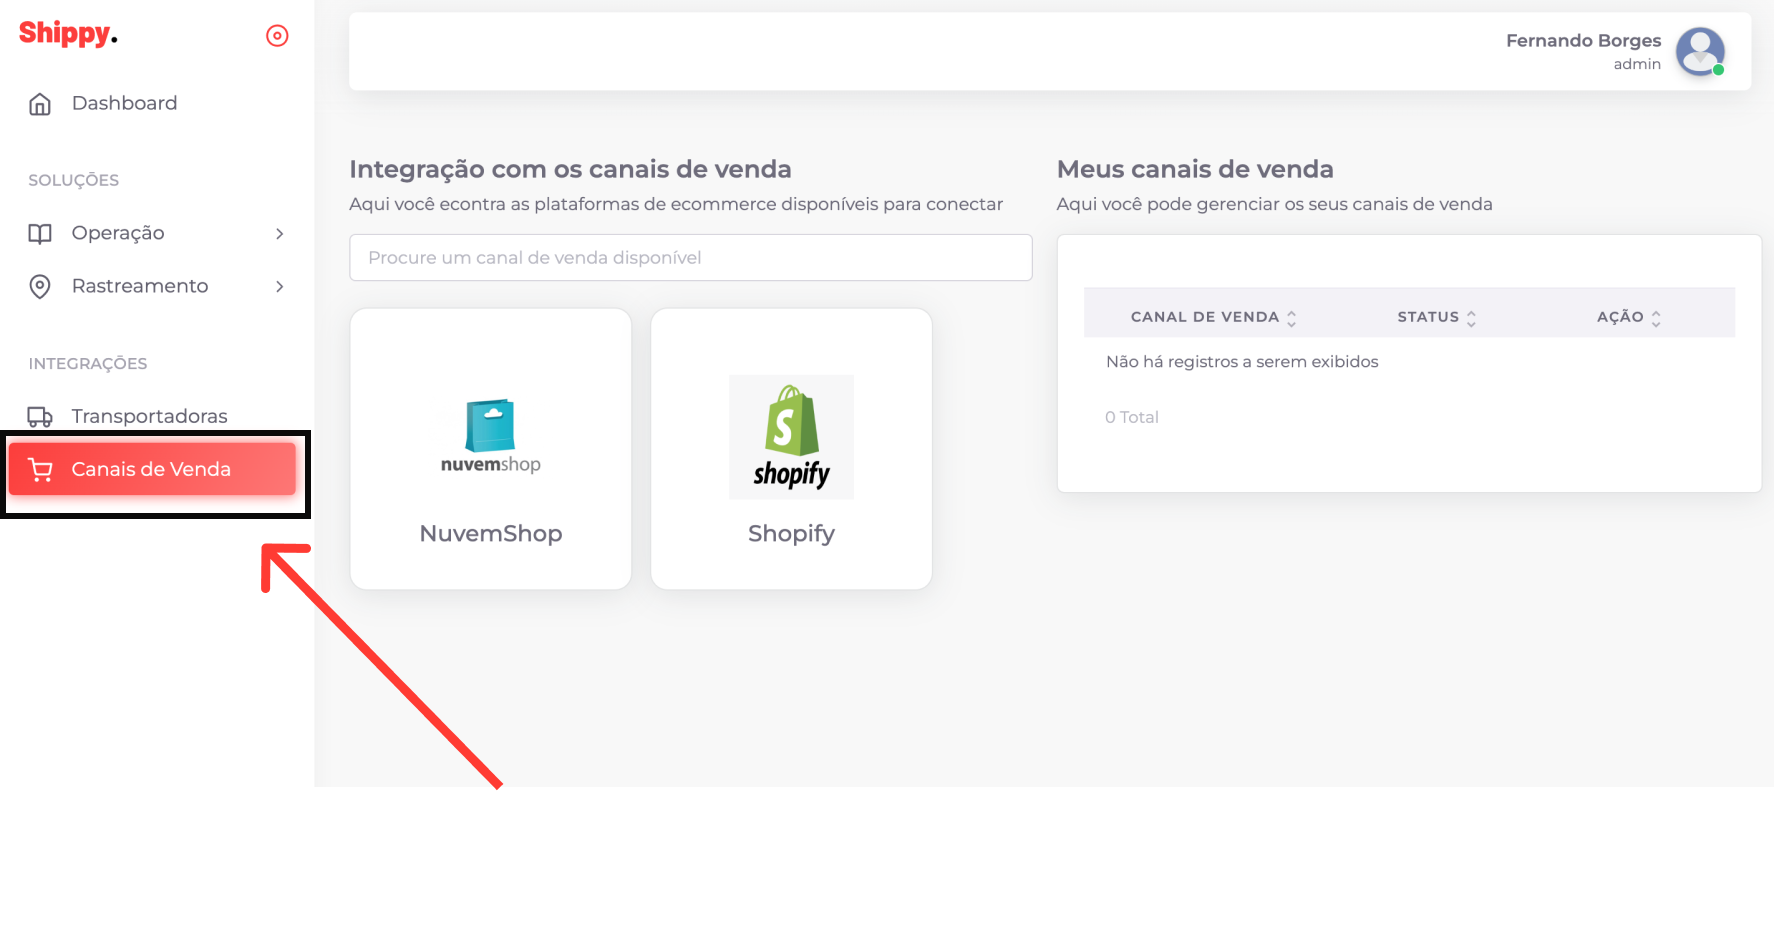This screenshot has width=1774, height=931.
Task: Open the user avatar profile menu
Action: point(1700,52)
